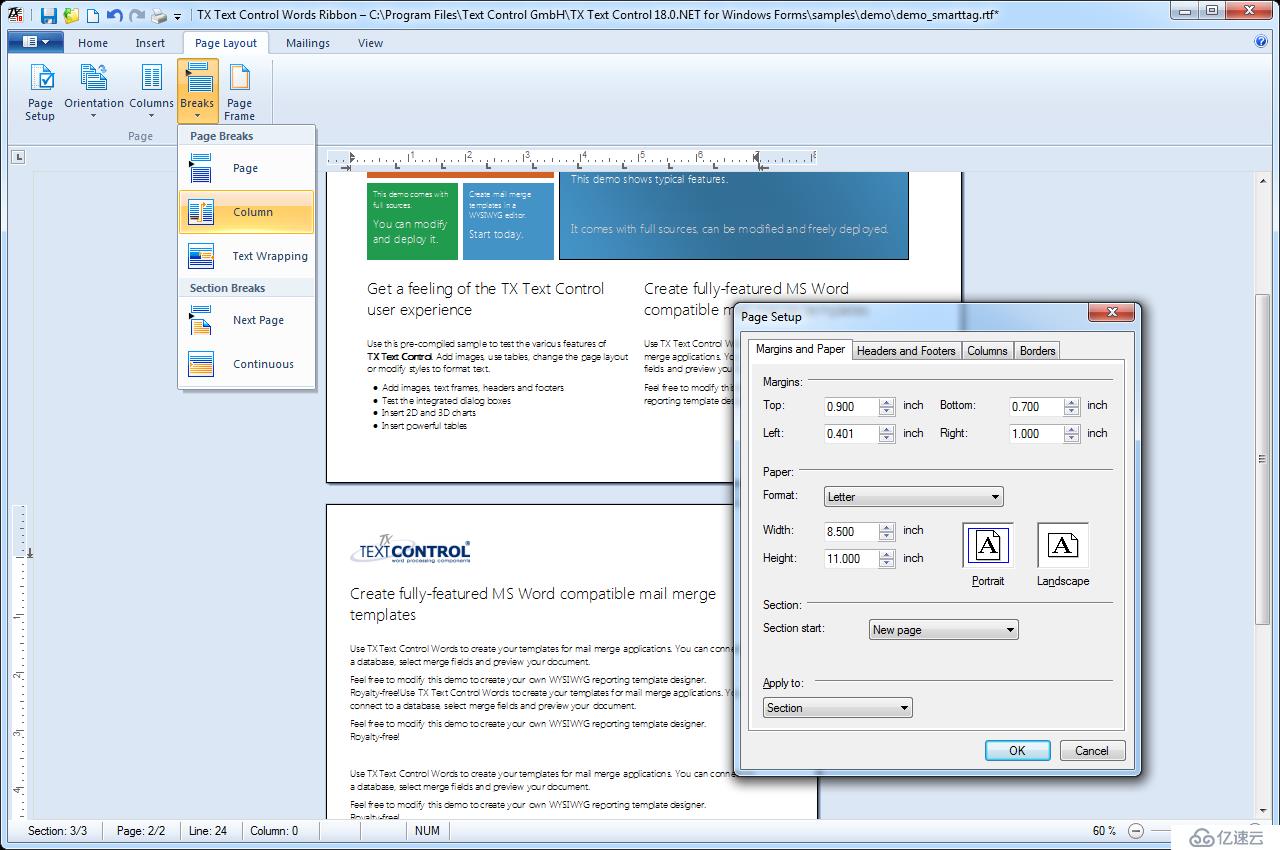Screen dimensions: 1280x850
Task: Open the application file menu button
Action: 36,42
